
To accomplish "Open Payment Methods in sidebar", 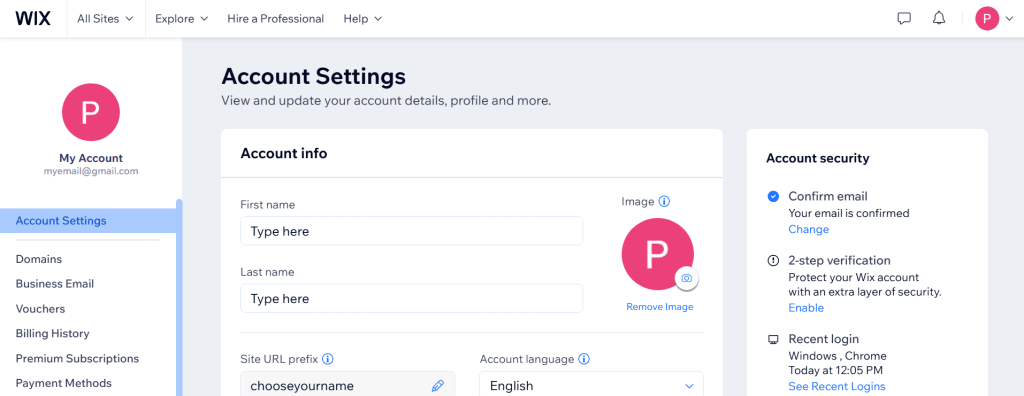I will click(x=63, y=383).
